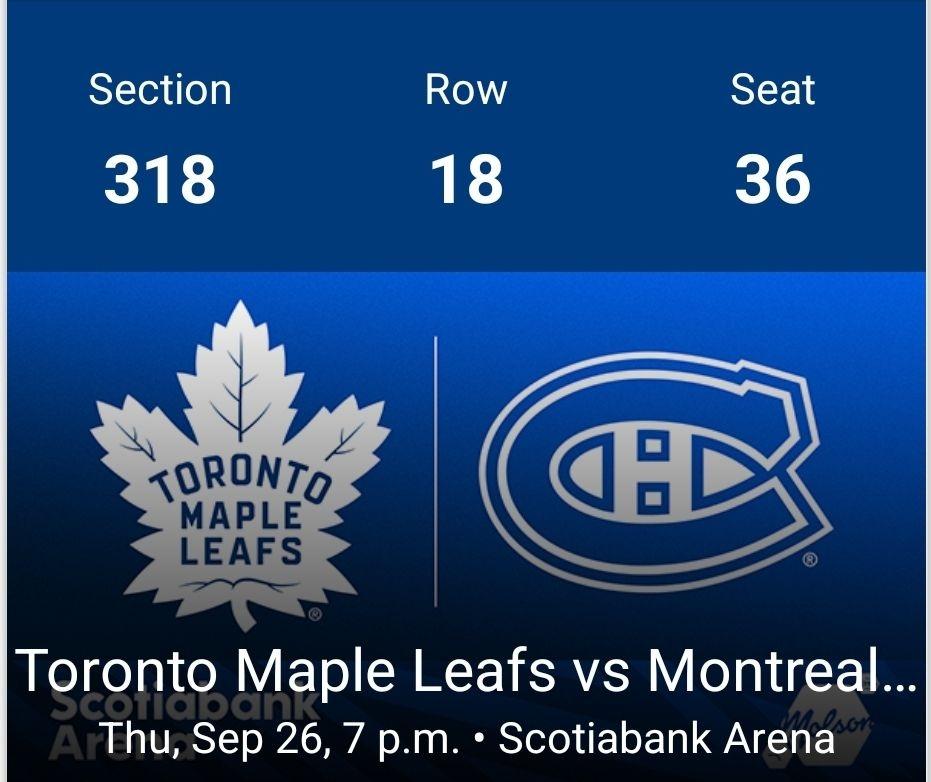Click the vertical divider between team logos

point(436,470)
